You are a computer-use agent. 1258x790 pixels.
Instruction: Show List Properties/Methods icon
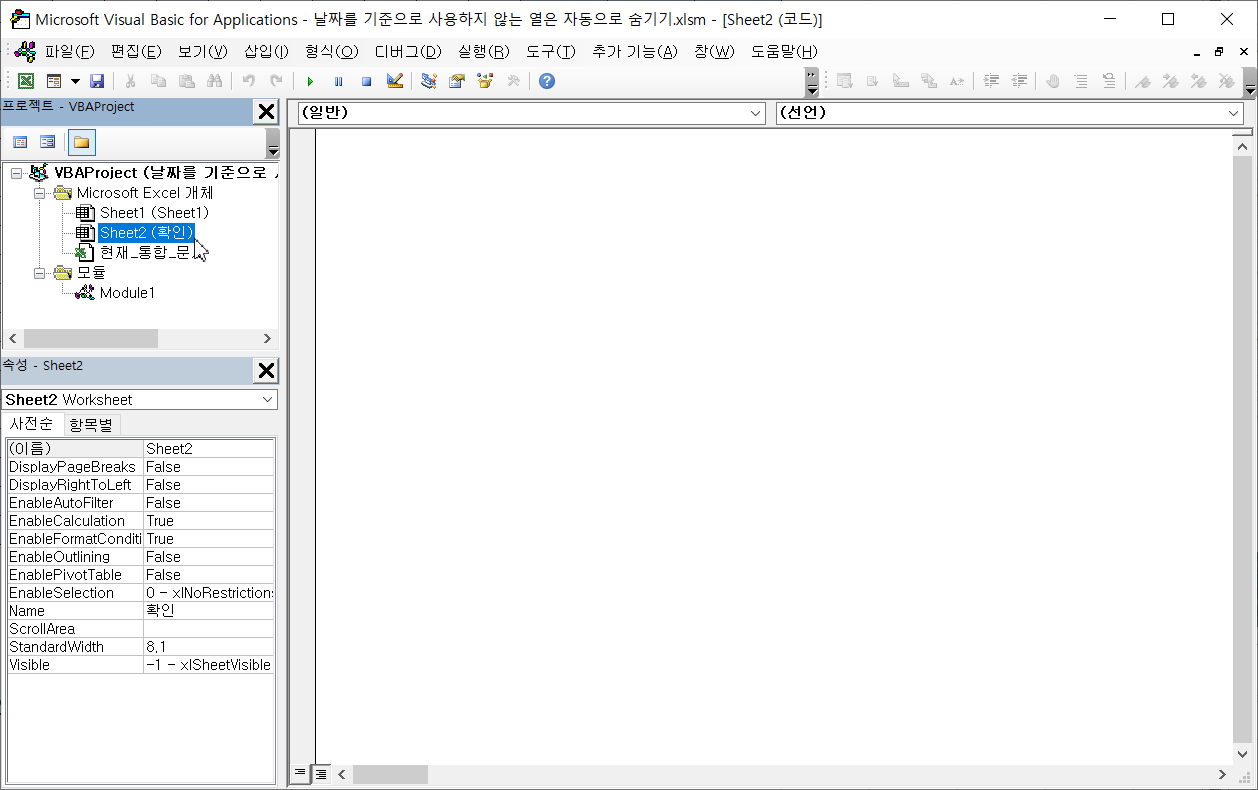tap(844, 81)
